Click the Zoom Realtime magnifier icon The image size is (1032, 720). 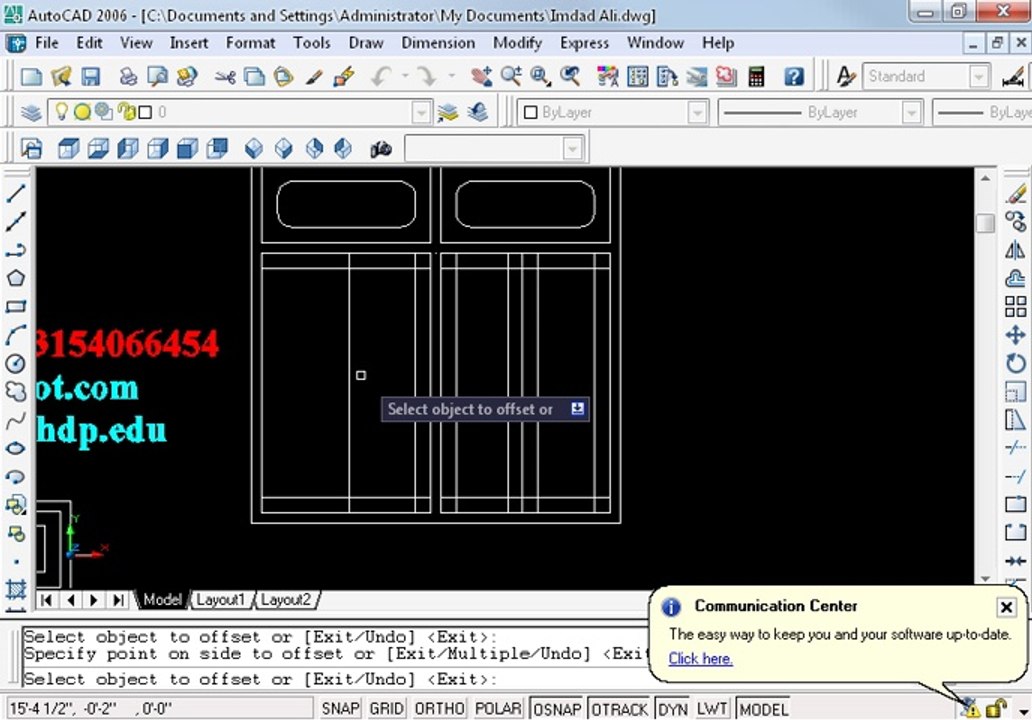[x=511, y=76]
